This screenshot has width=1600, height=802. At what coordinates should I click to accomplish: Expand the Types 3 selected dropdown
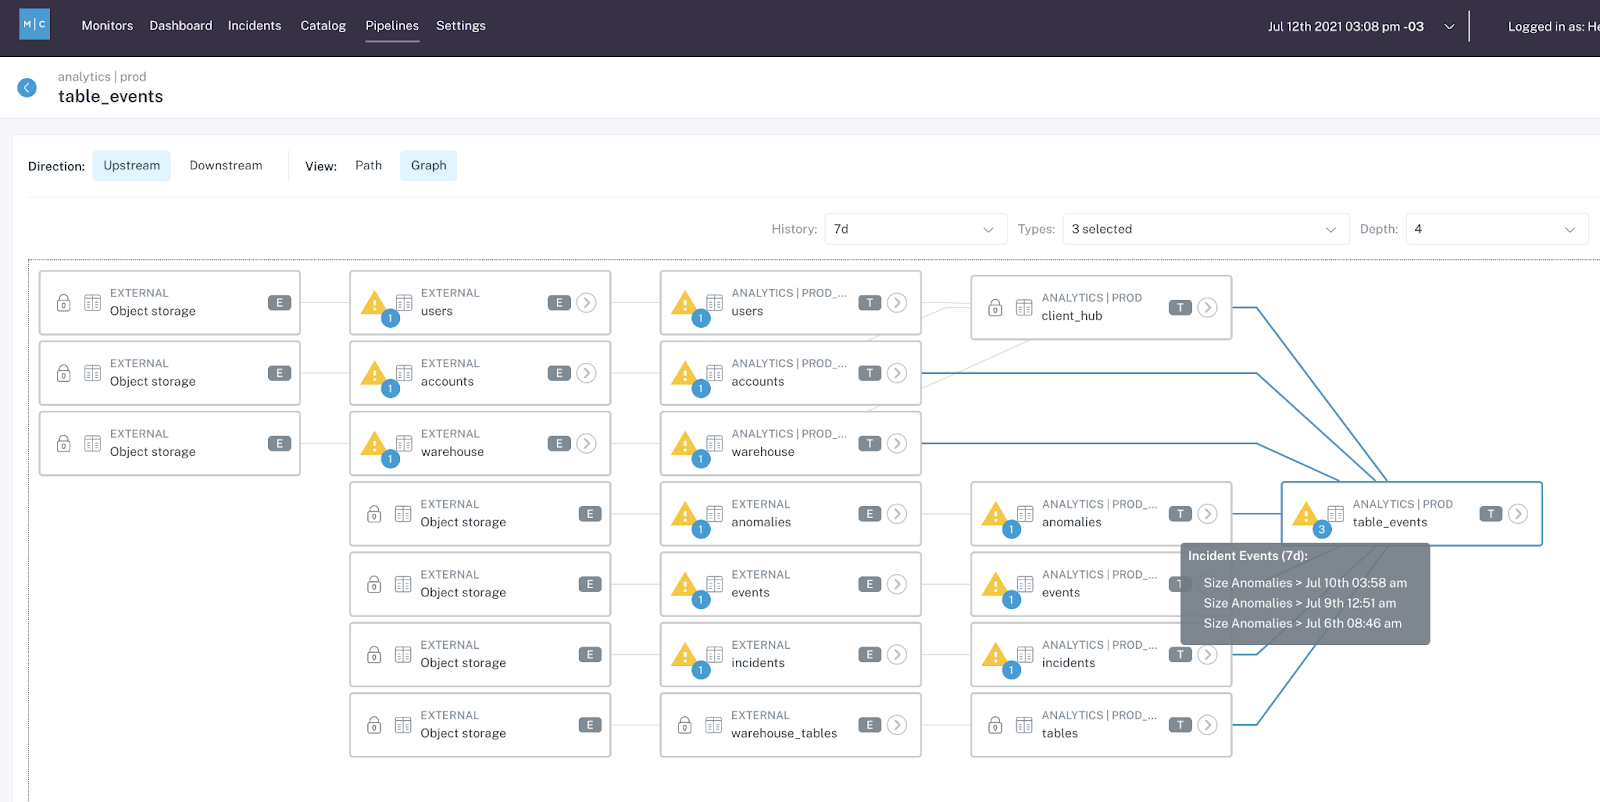[x=1204, y=229]
